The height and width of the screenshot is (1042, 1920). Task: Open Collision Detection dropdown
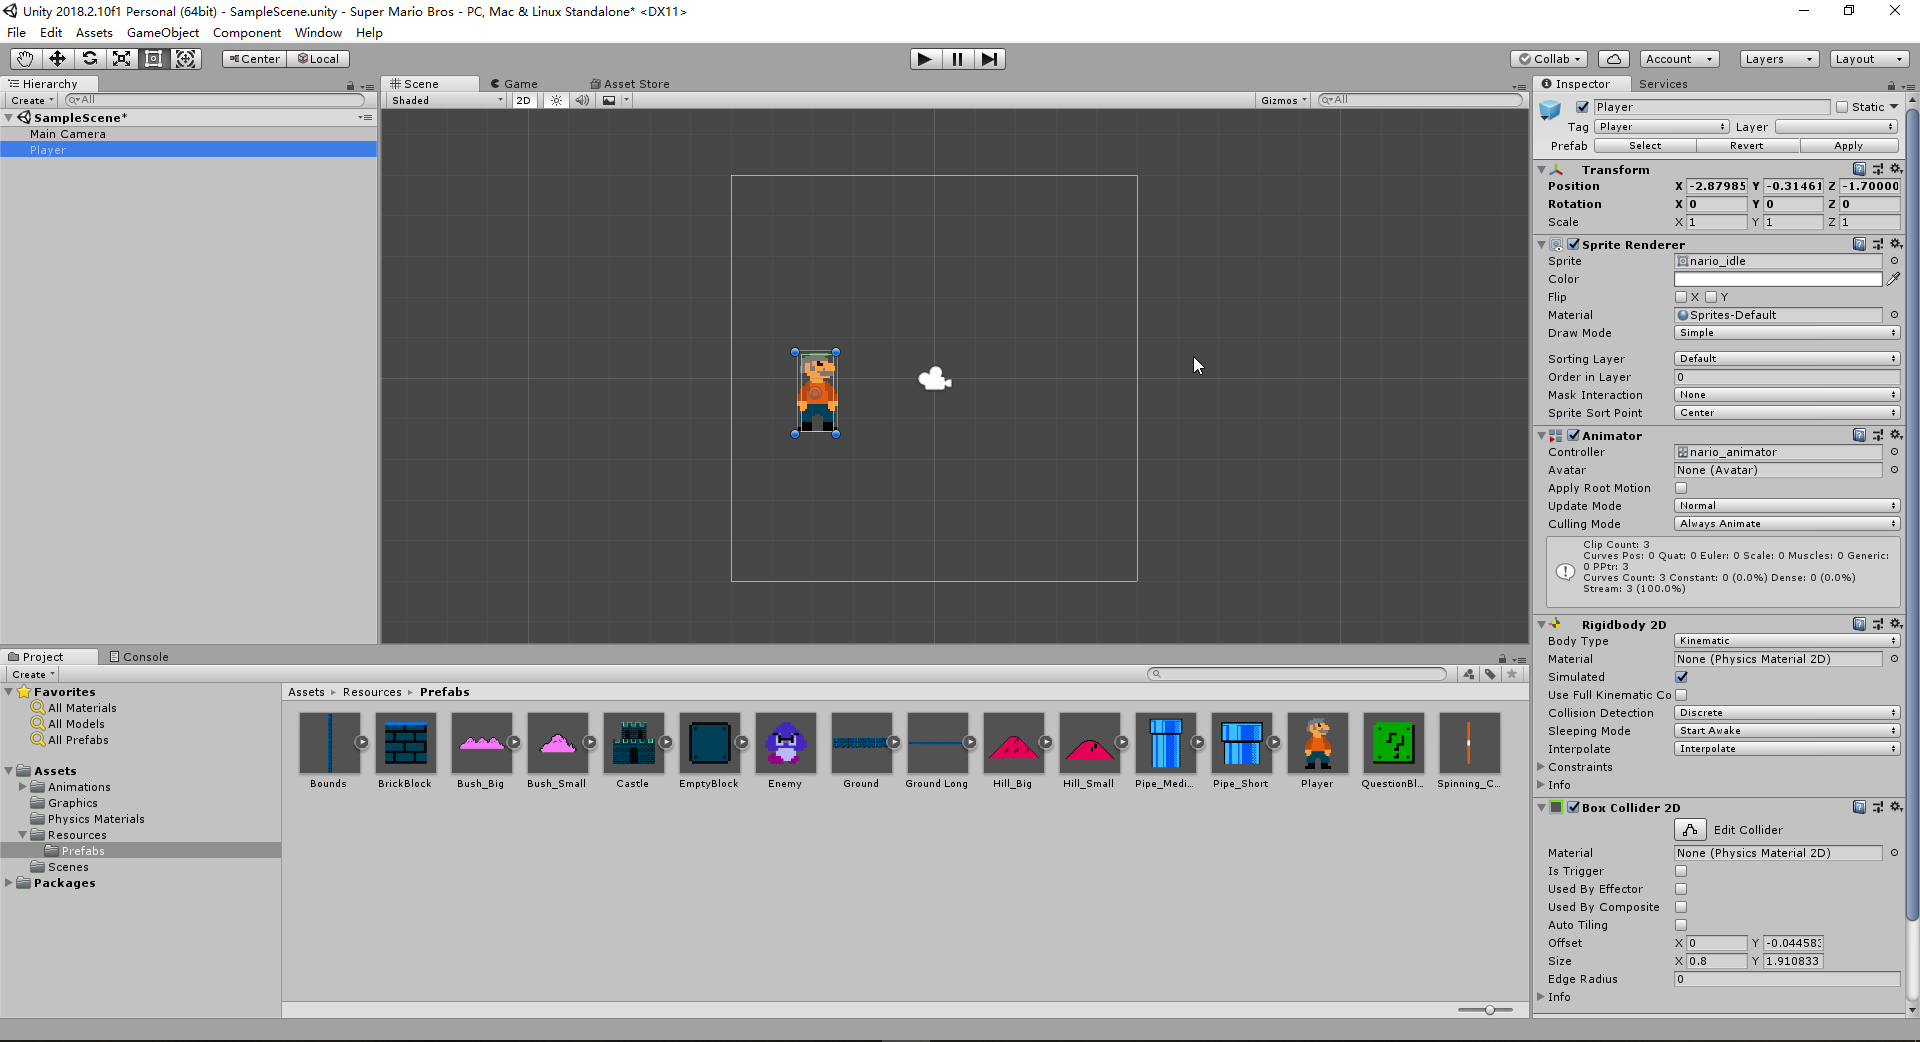(x=1787, y=713)
